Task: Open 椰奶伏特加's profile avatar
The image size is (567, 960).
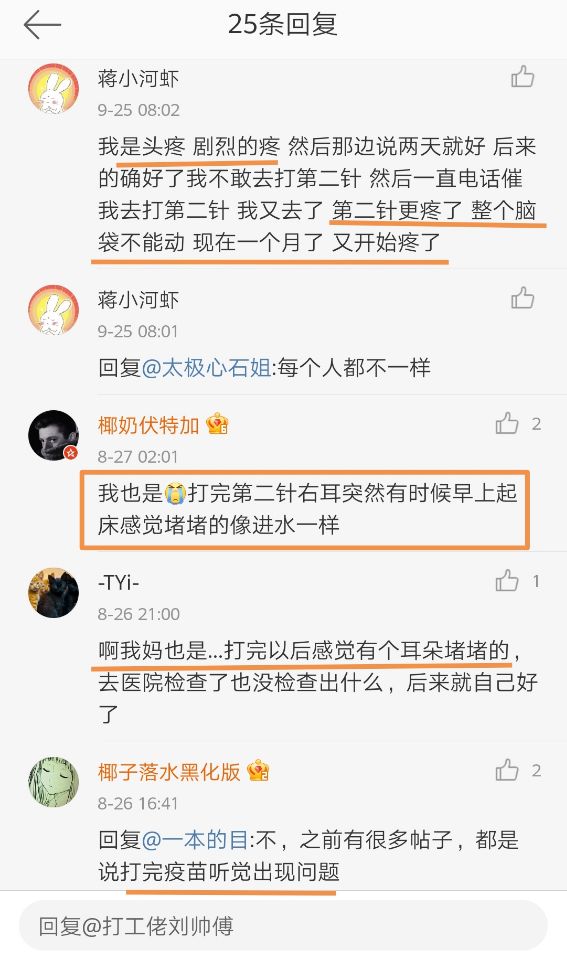Action: (x=54, y=435)
